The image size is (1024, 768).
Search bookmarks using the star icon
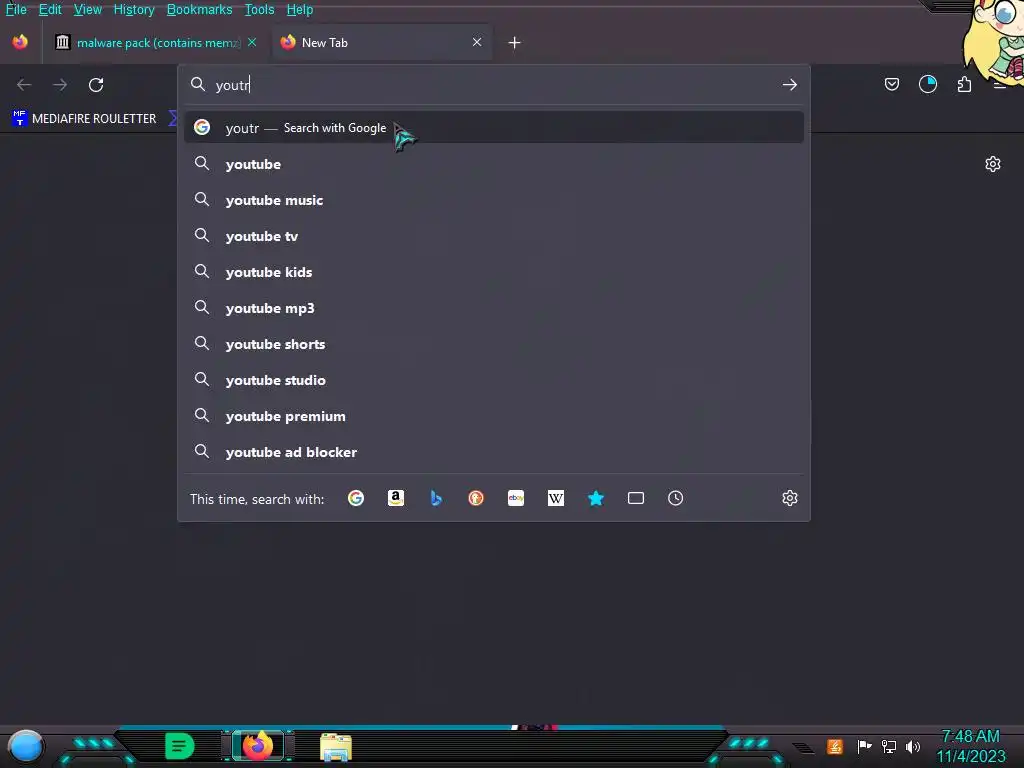tap(596, 498)
